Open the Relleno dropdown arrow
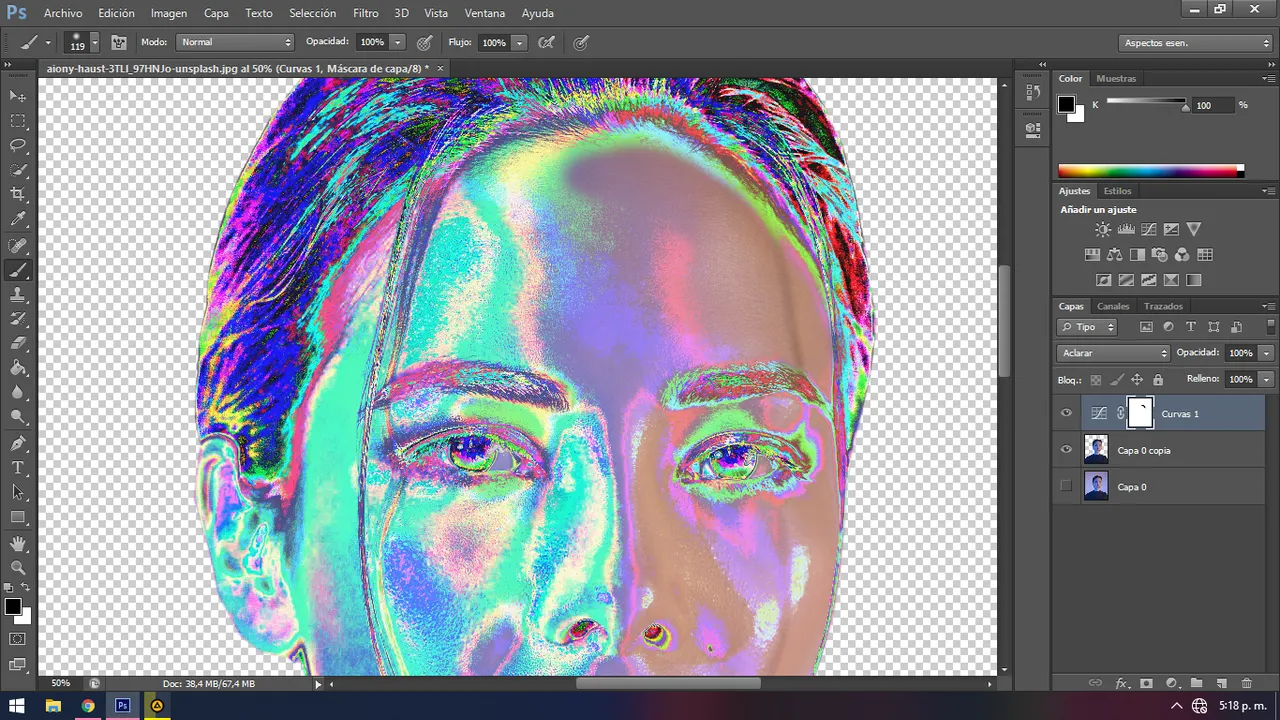 1266,380
